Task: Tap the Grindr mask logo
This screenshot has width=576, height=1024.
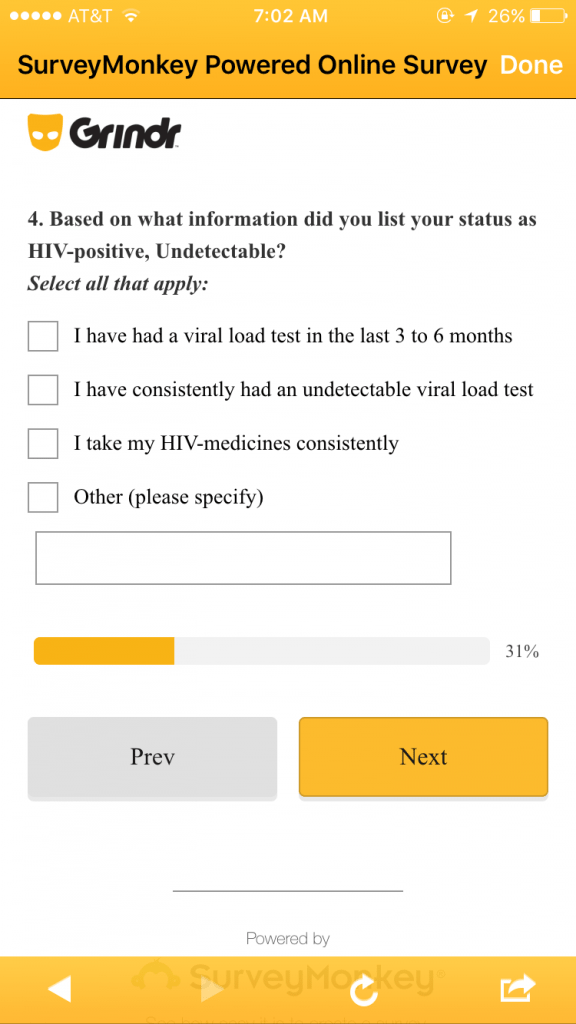Action: [x=45, y=133]
